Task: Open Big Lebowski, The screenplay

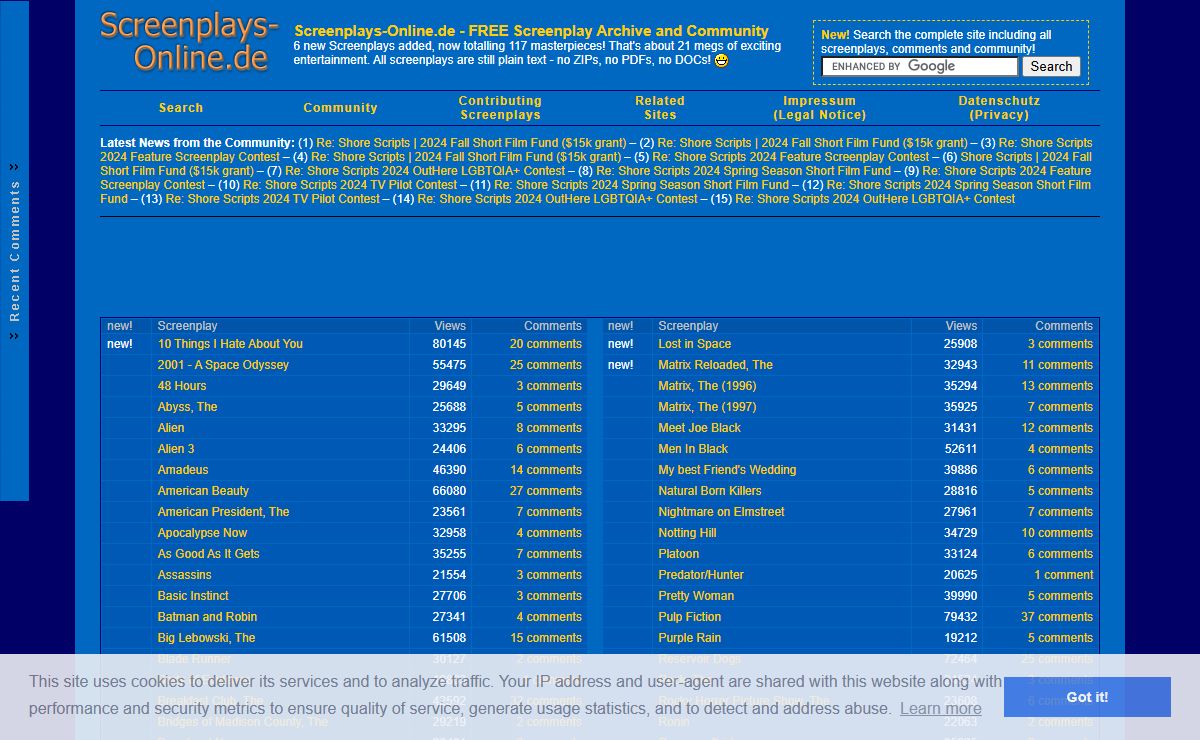Action: [206, 638]
